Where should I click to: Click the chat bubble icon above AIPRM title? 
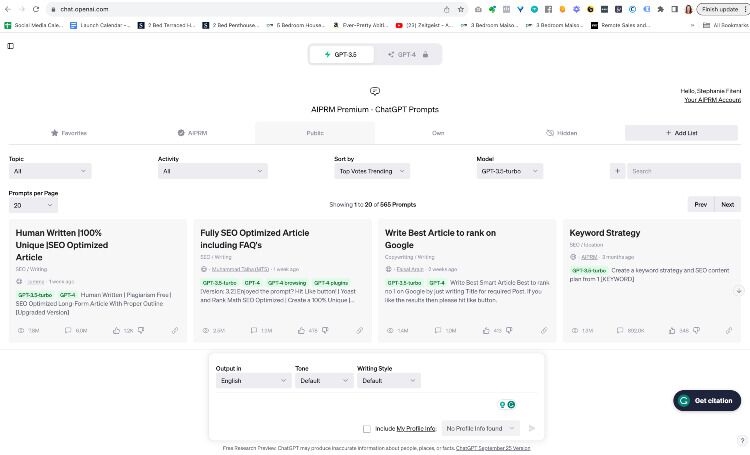pyautogui.click(x=375, y=91)
